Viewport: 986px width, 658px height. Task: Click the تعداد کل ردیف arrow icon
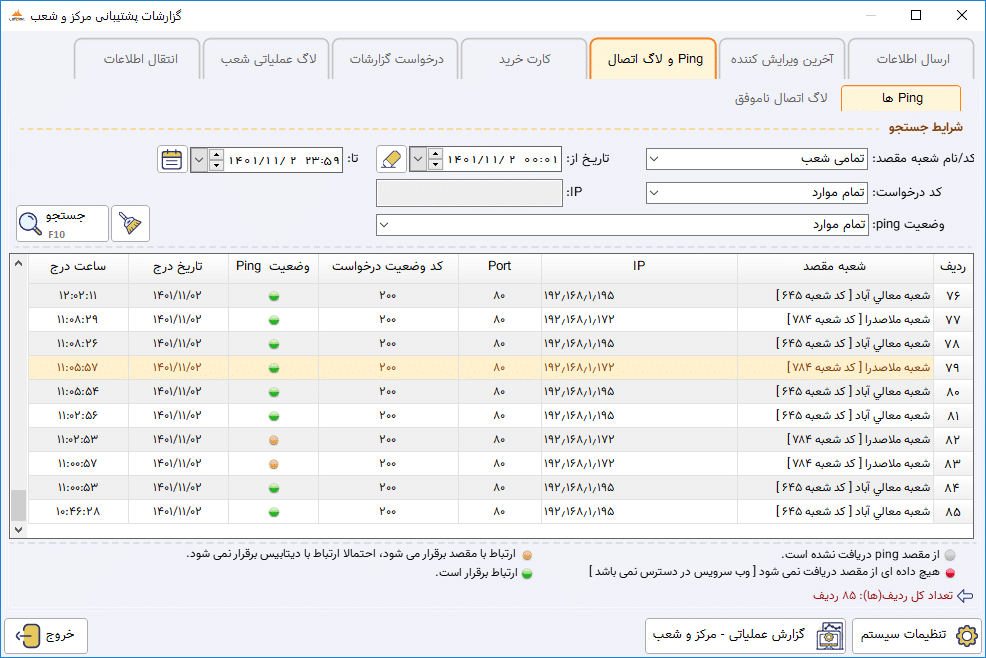point(965,596)
